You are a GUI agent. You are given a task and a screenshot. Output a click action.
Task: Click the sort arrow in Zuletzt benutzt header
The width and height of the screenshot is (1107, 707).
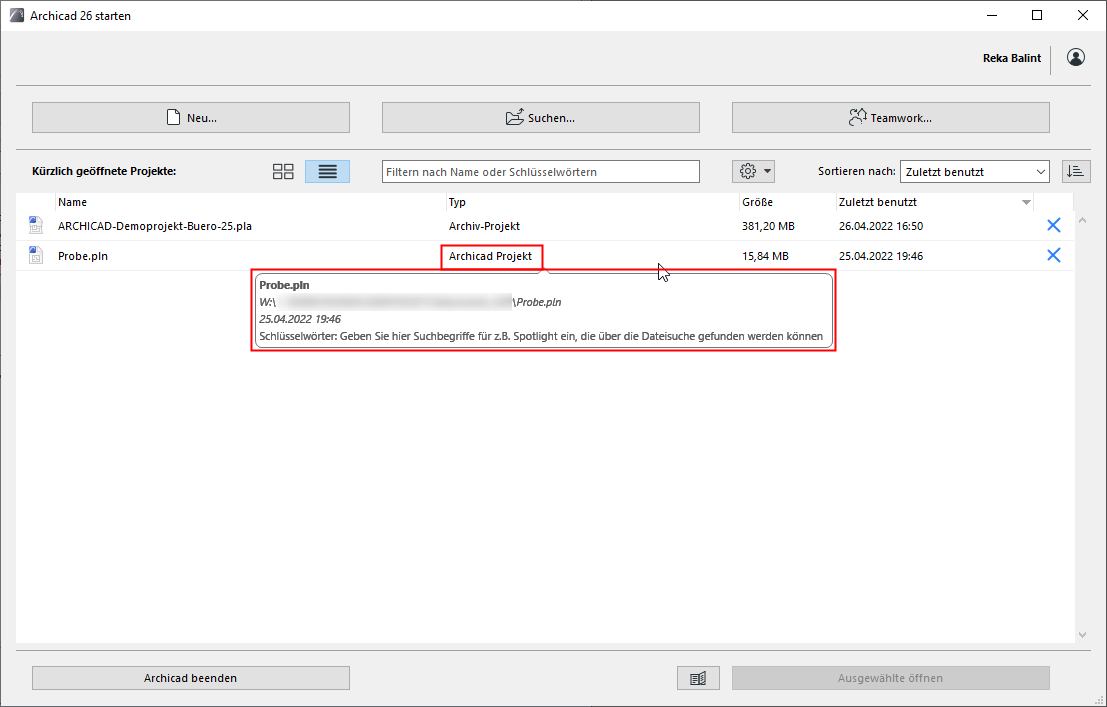[x=1026, y=203]
